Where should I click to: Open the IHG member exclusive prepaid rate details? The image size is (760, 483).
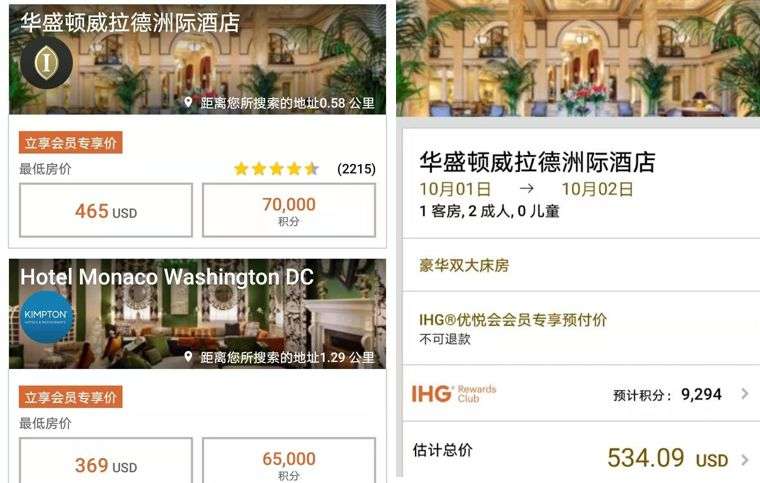tap(581, 328)
